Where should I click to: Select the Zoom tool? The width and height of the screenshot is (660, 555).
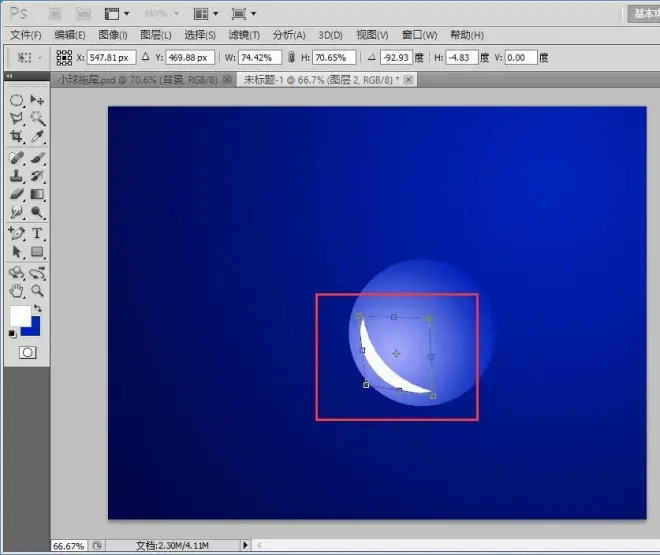[x=37, y=290]
